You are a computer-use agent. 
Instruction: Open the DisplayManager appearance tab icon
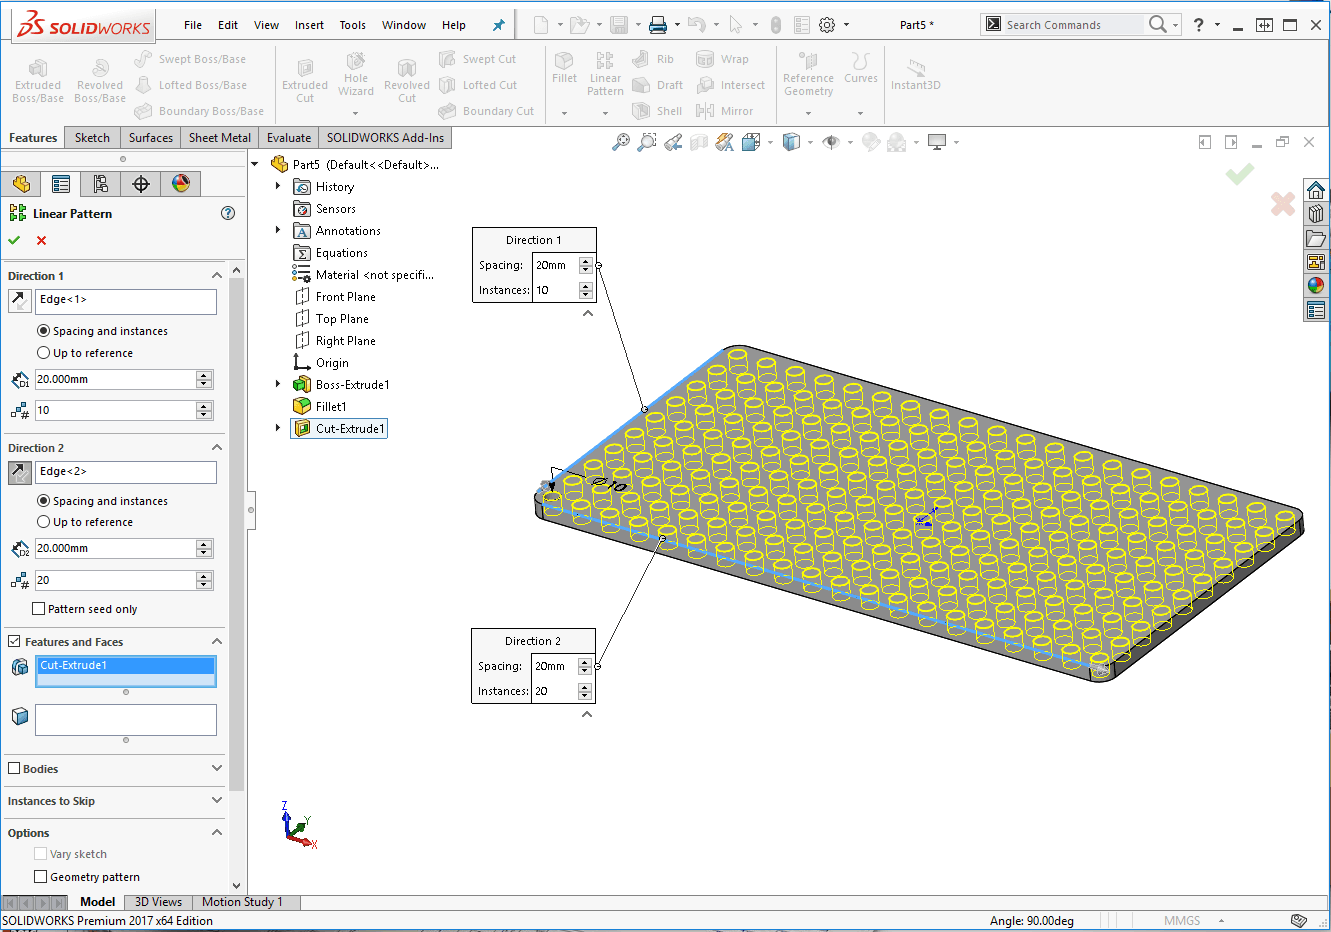coord(180,184)
